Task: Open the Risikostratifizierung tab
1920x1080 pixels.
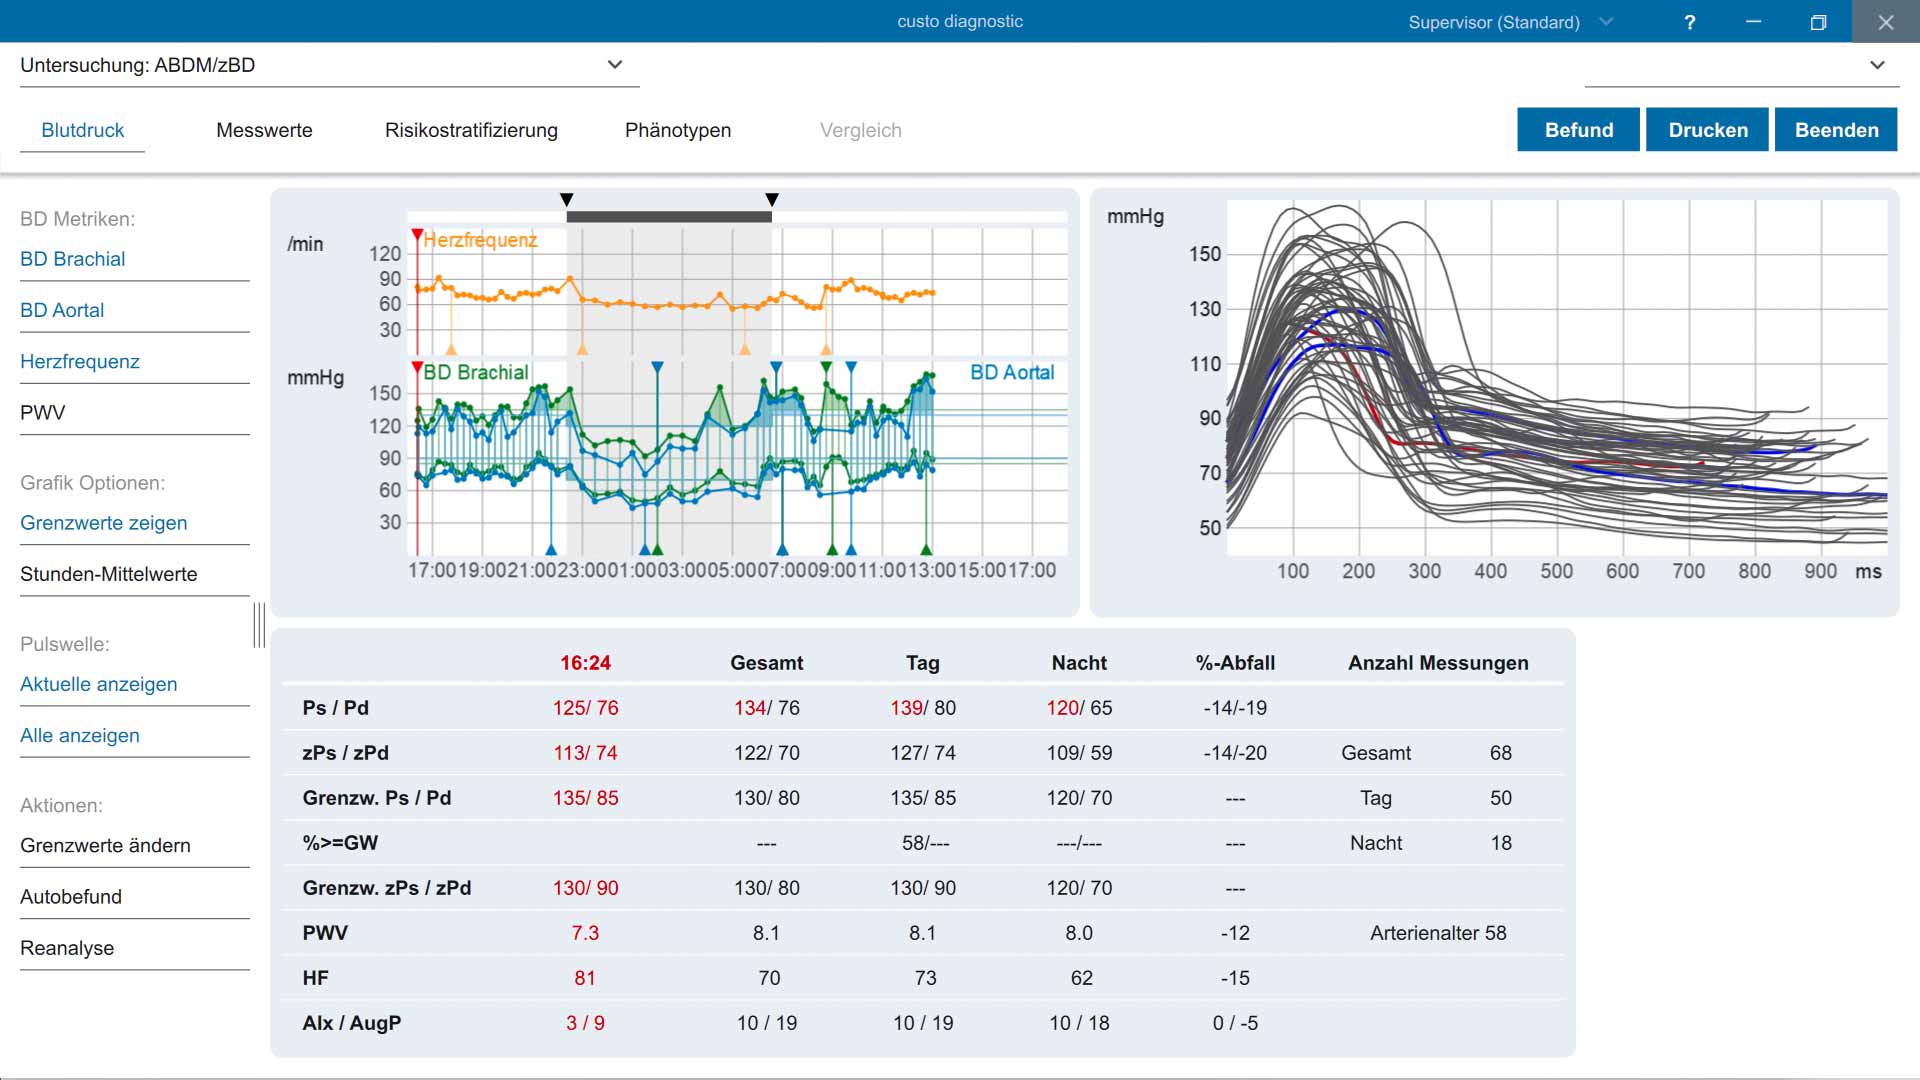Action: click(x=471, y=130)
